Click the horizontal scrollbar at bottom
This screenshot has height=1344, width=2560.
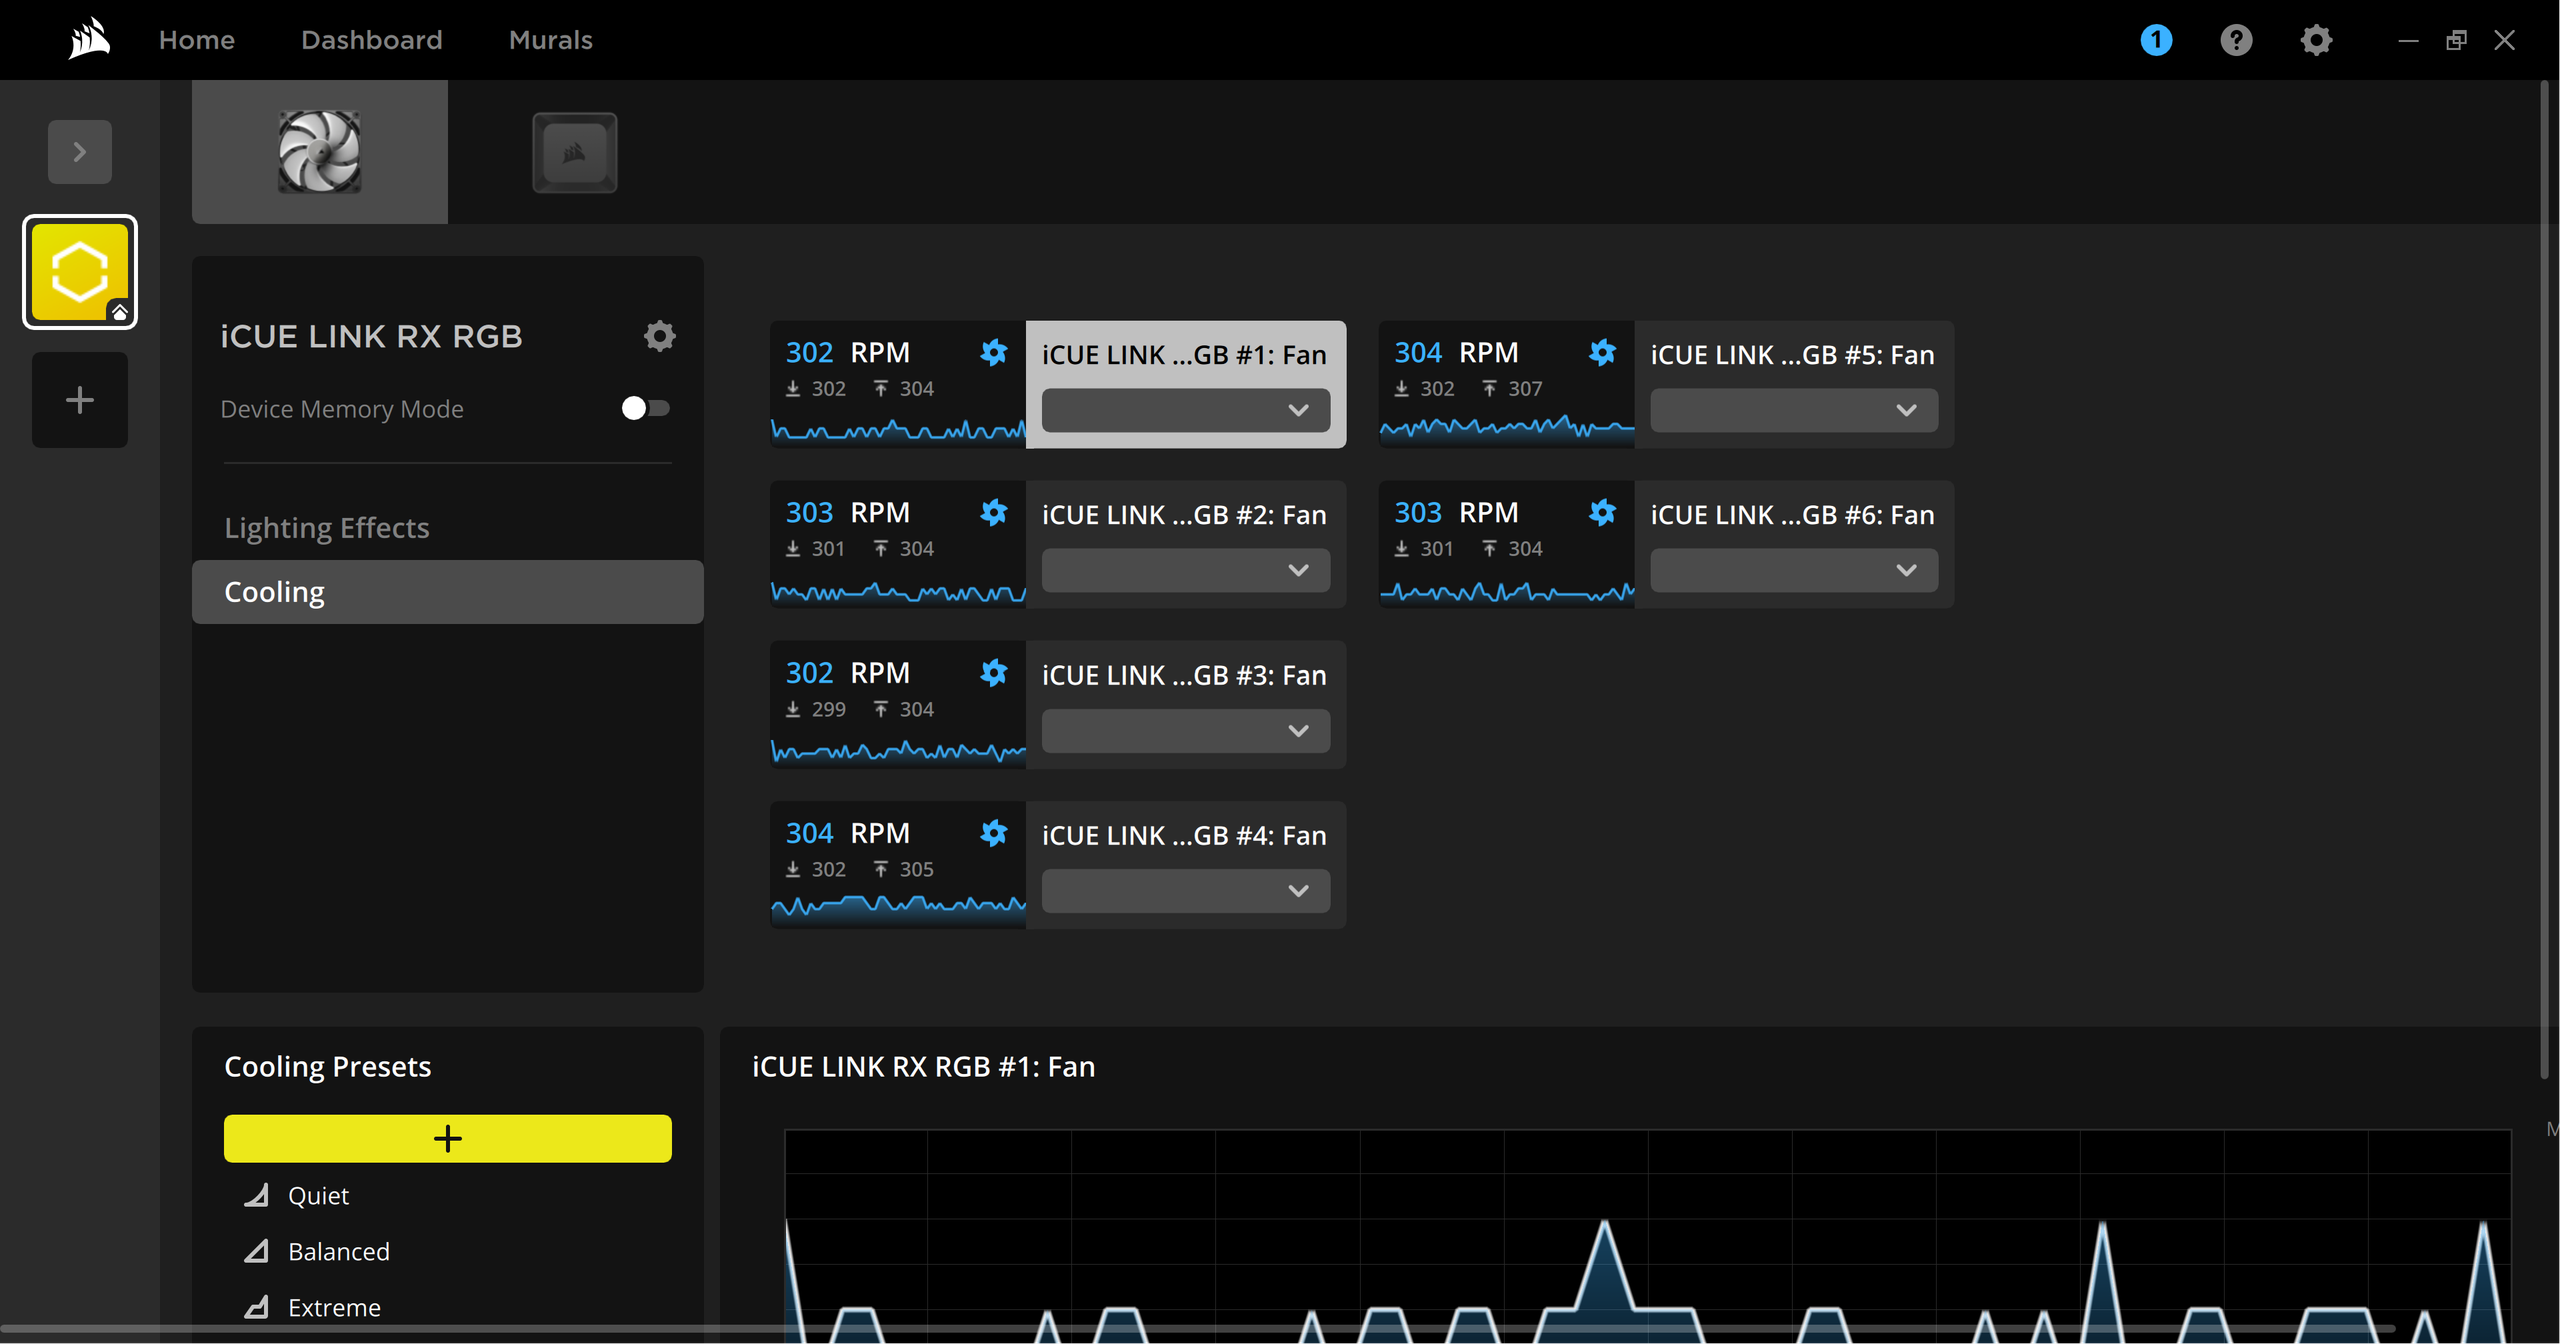(1200, 1330)
